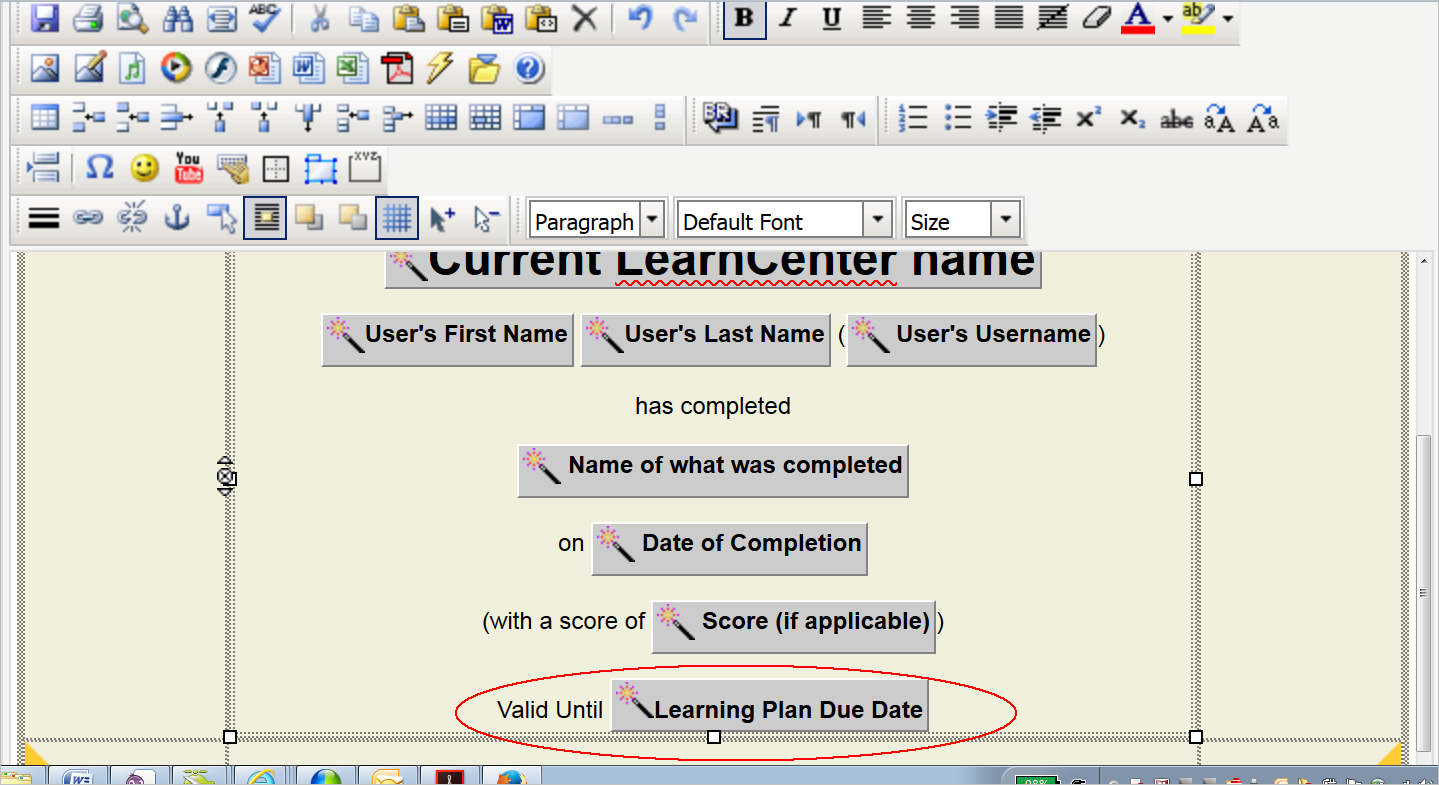Click the Redo arrow
The image size is (1439, 785).
pyautogui.click(x=685, y=17)
